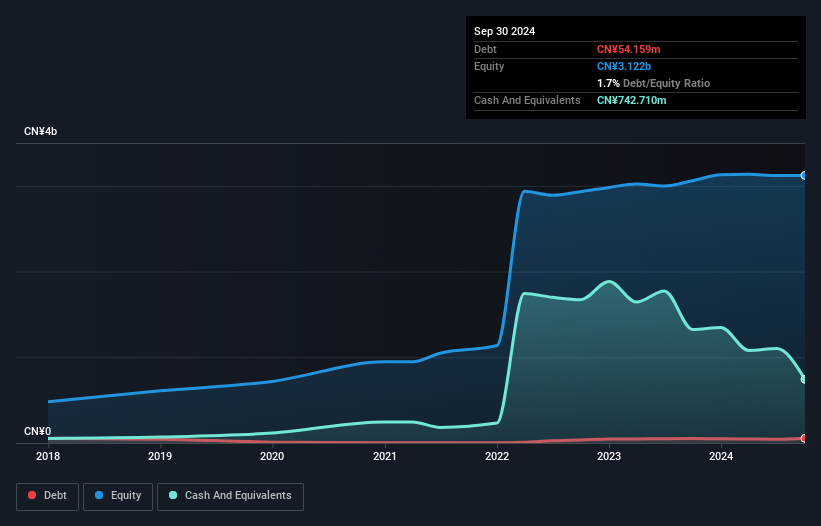Click the red Debt legend dot

32,495
